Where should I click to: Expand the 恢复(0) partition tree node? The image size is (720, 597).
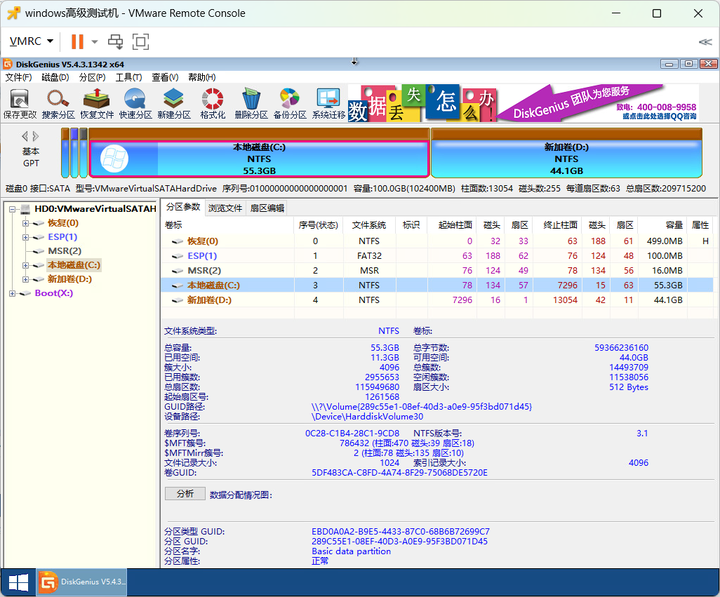(26, 223)
